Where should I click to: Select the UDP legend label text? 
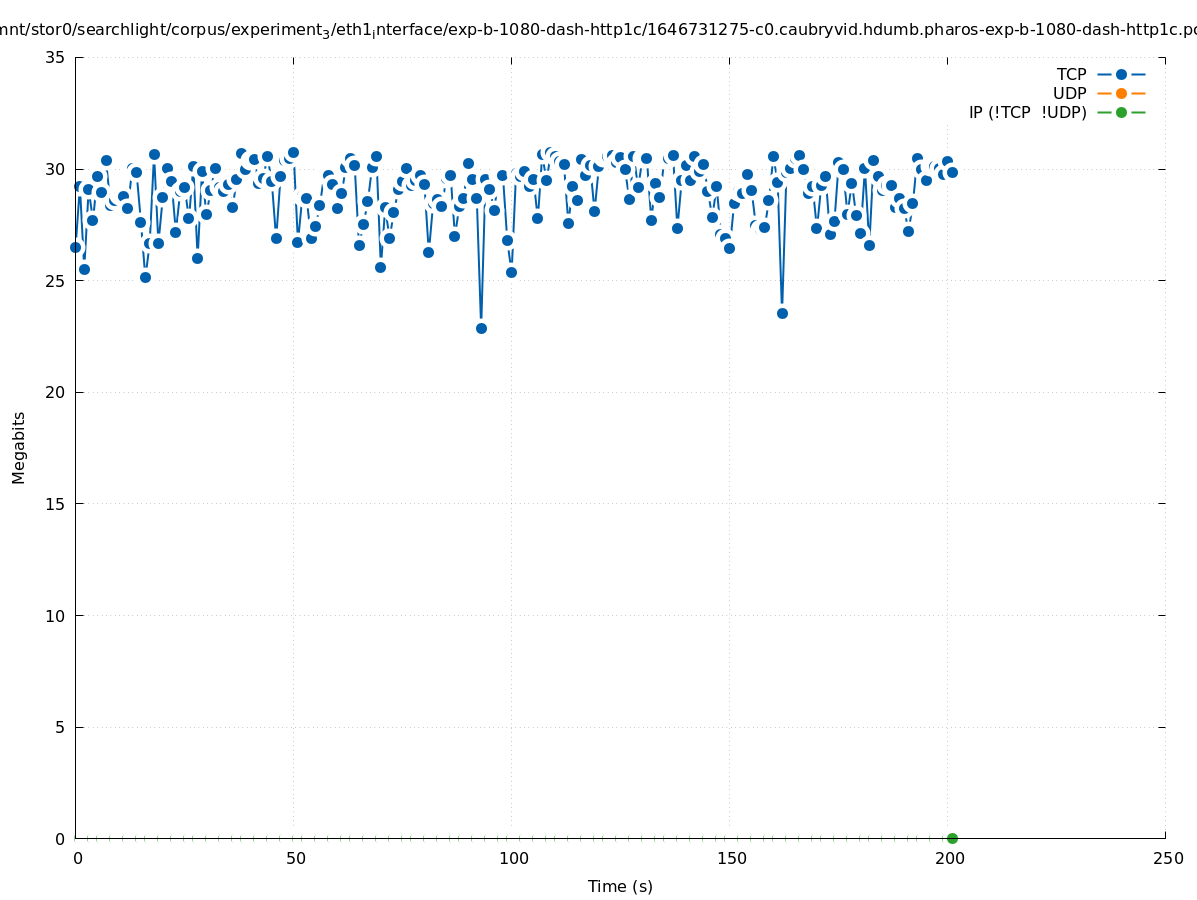point(1069,93)
